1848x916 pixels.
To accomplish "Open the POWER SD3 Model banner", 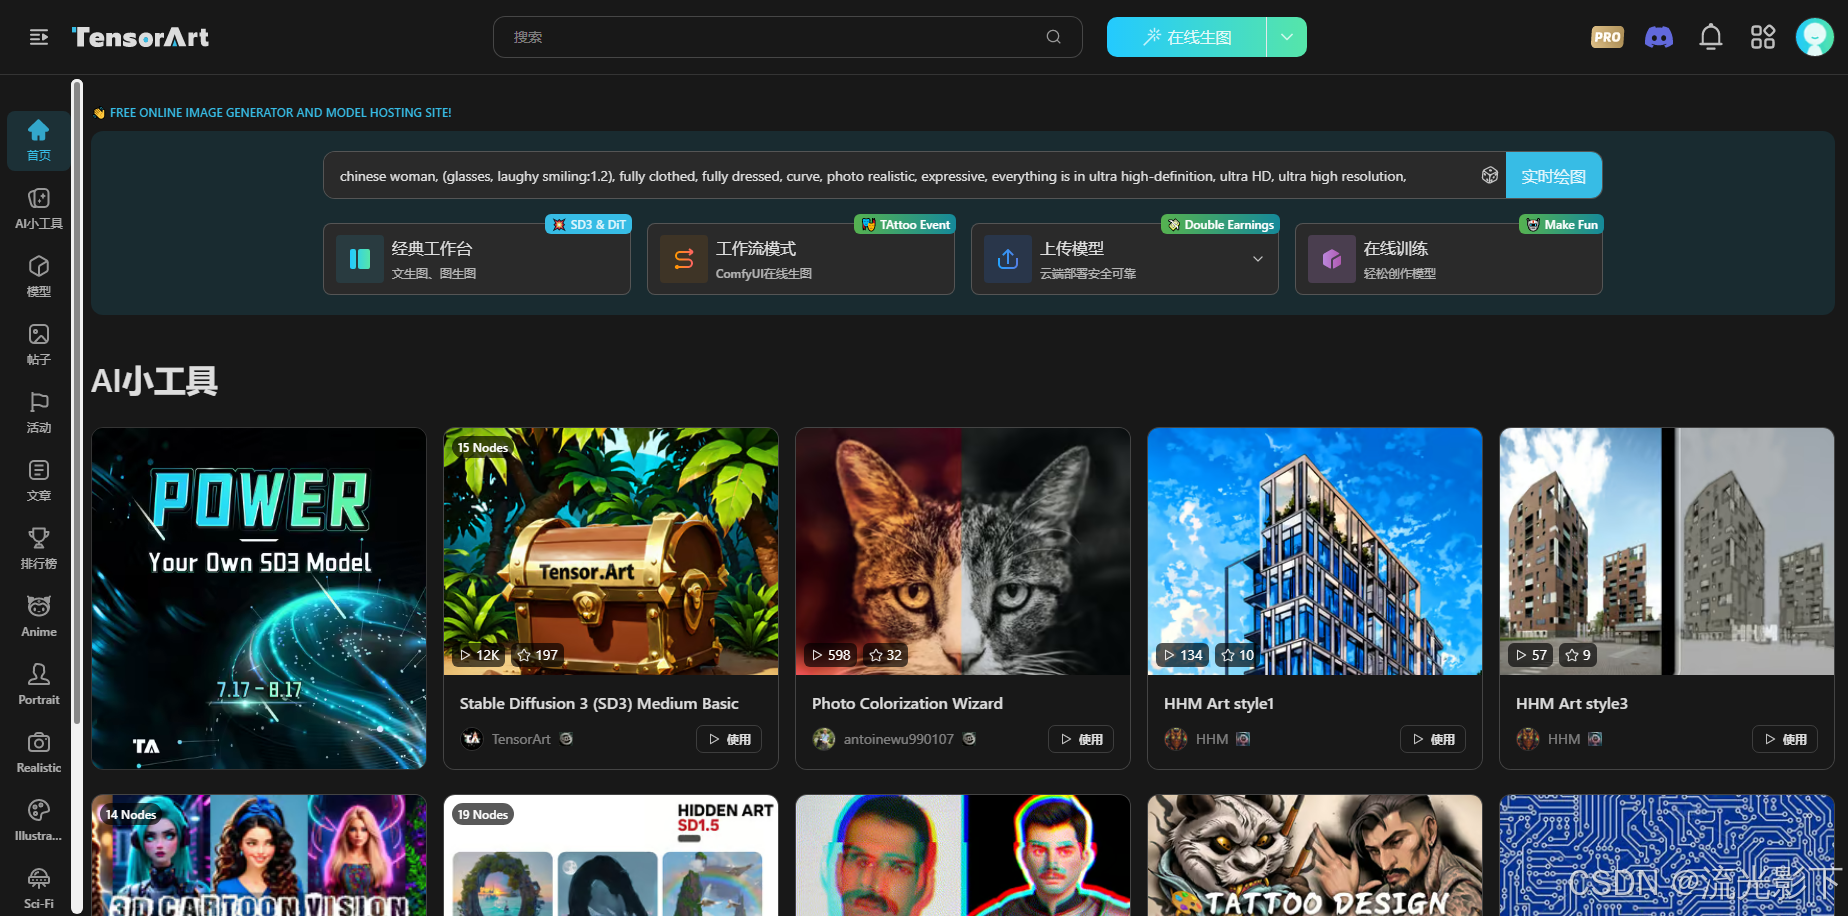I will [x=259, y=599].
